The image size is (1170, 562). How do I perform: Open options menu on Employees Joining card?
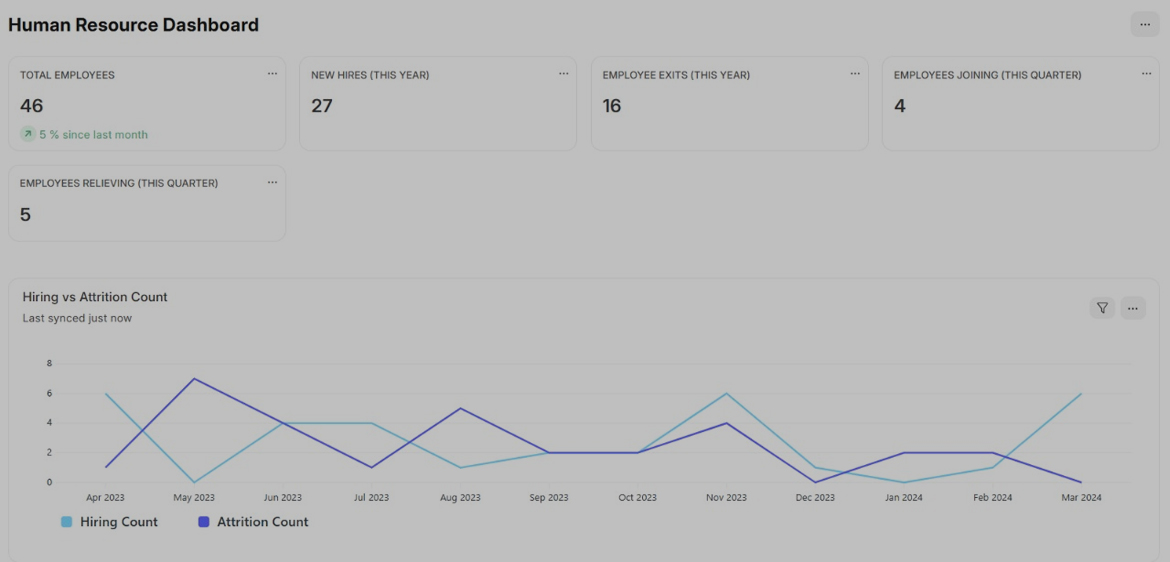pos(1146,74)
